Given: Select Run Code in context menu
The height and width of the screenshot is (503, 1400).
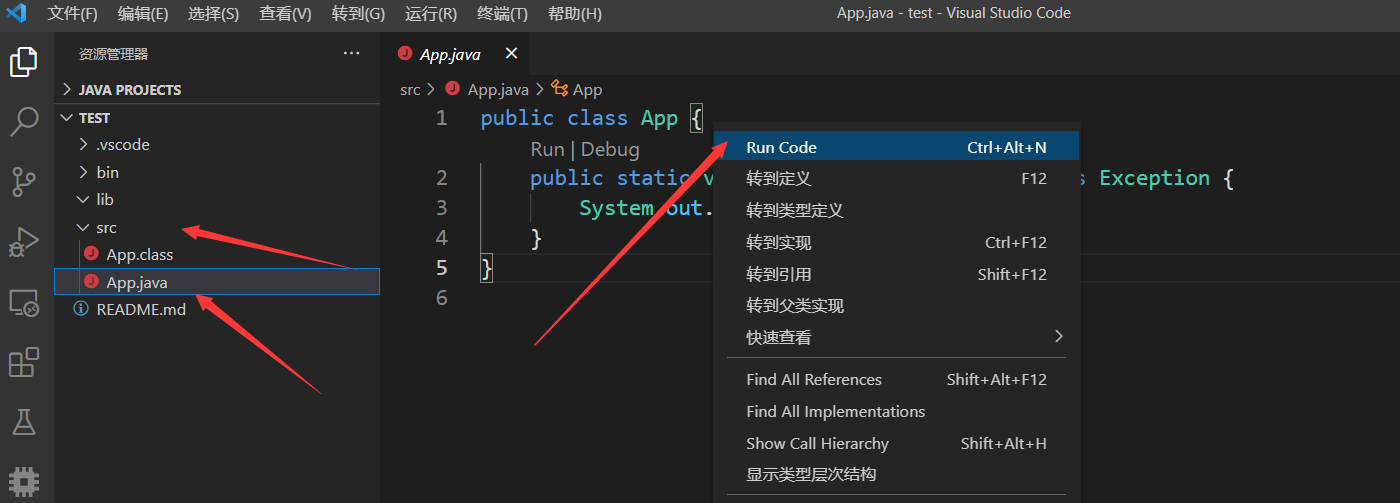Looking at the screenshot, I should pos(781,147).
